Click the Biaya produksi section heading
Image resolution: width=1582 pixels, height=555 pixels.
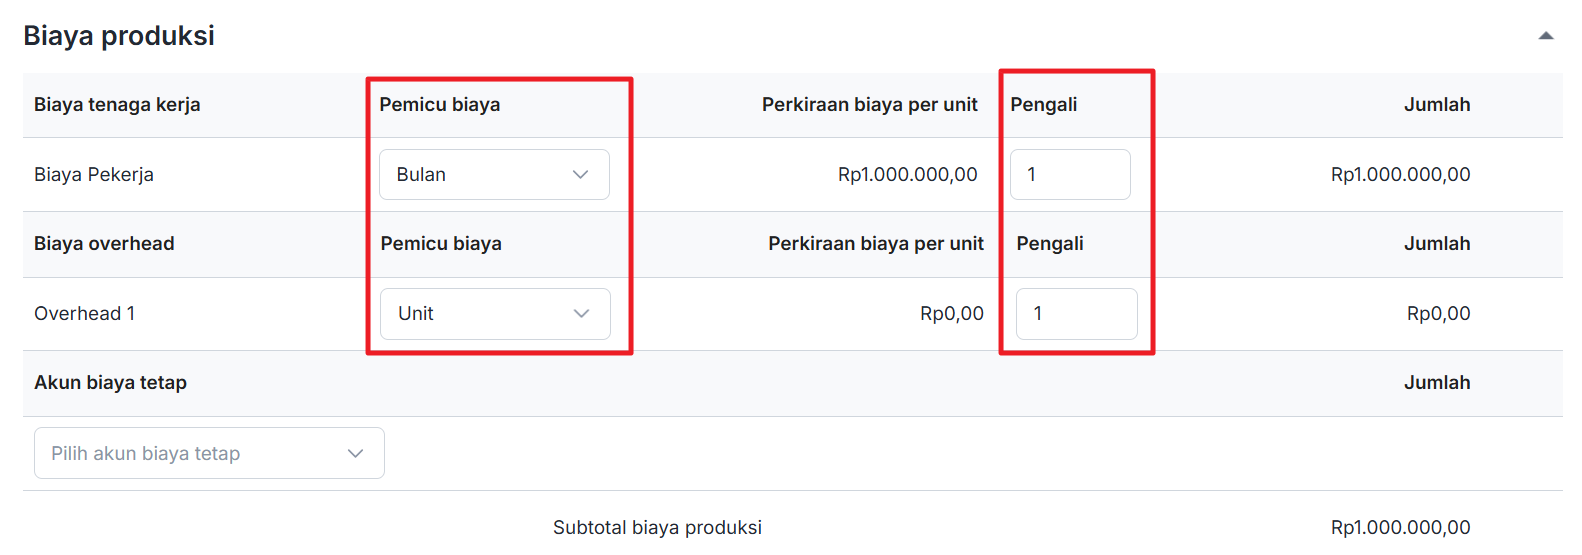point(119,36)
